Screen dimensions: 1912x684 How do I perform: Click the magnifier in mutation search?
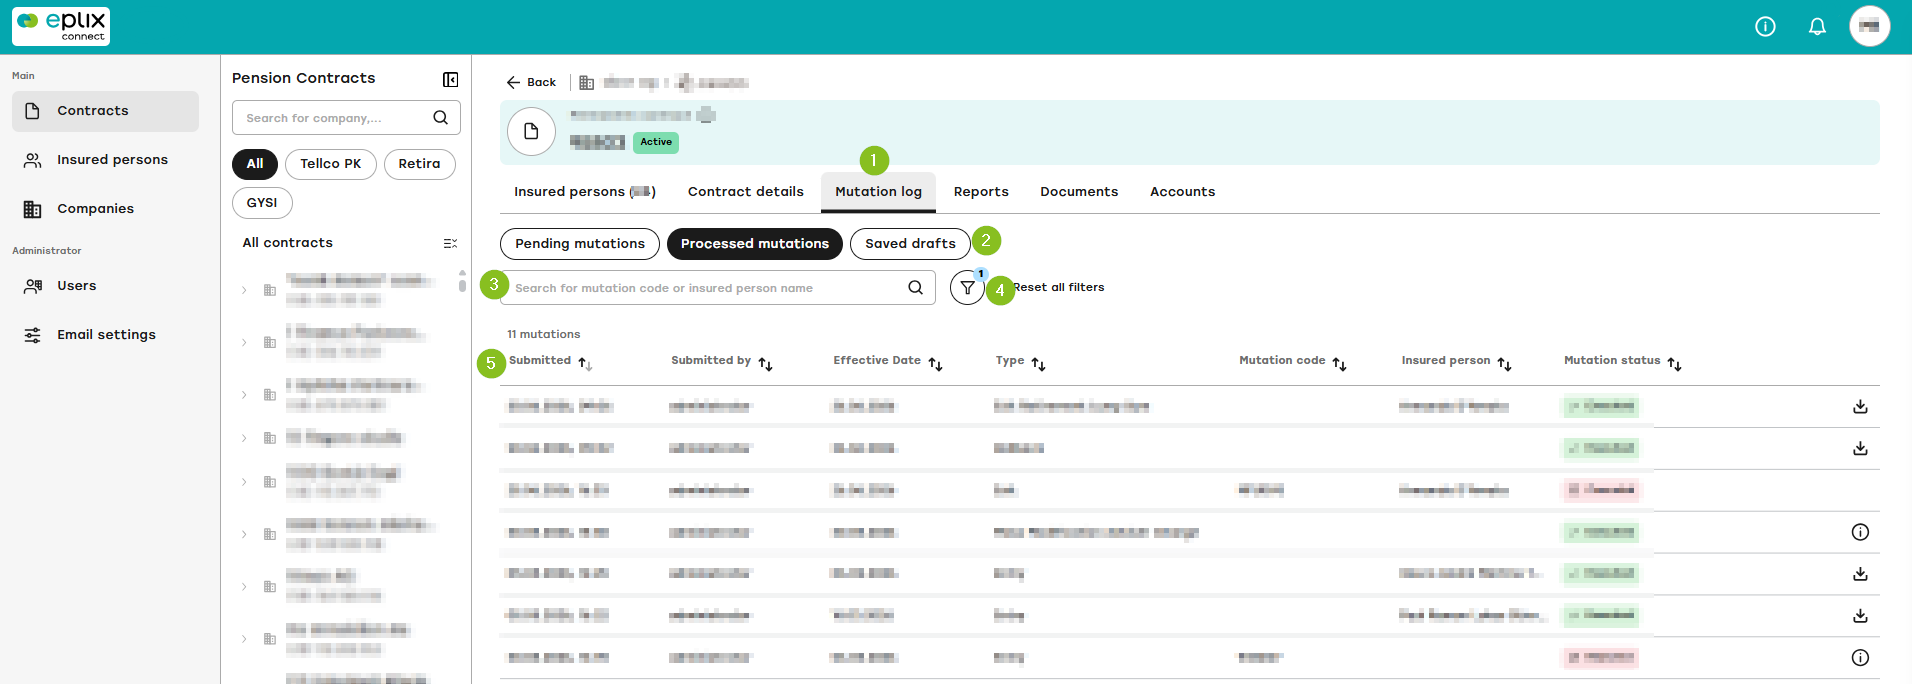coord(915,288)
